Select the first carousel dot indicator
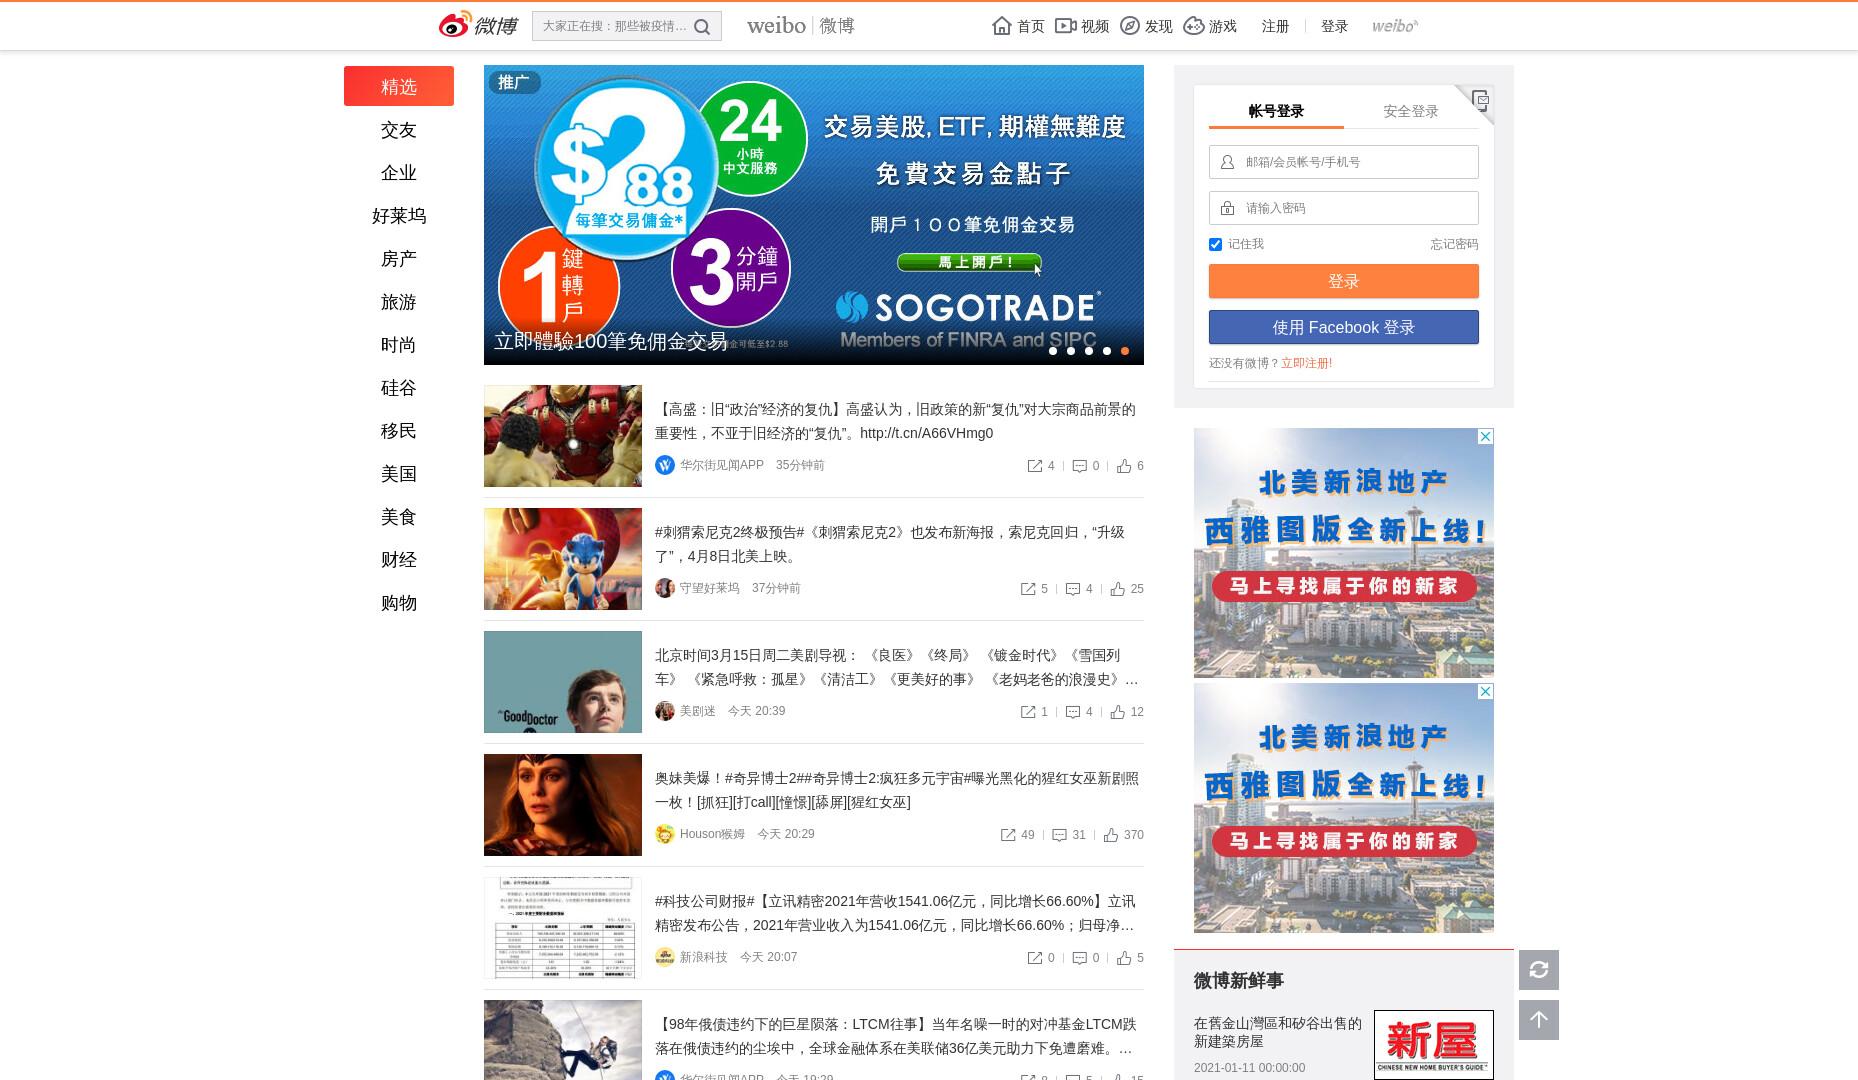The height and width of the screenshot is (1080, 1858). pos(1053,351)
